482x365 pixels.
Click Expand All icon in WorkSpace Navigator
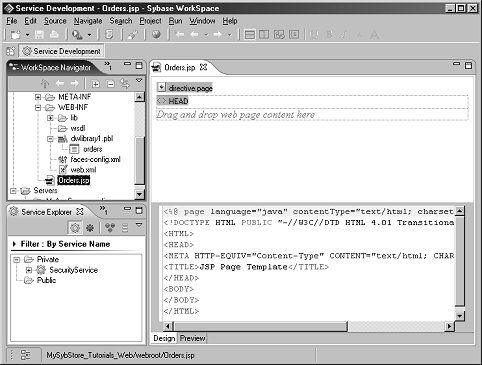96,84
